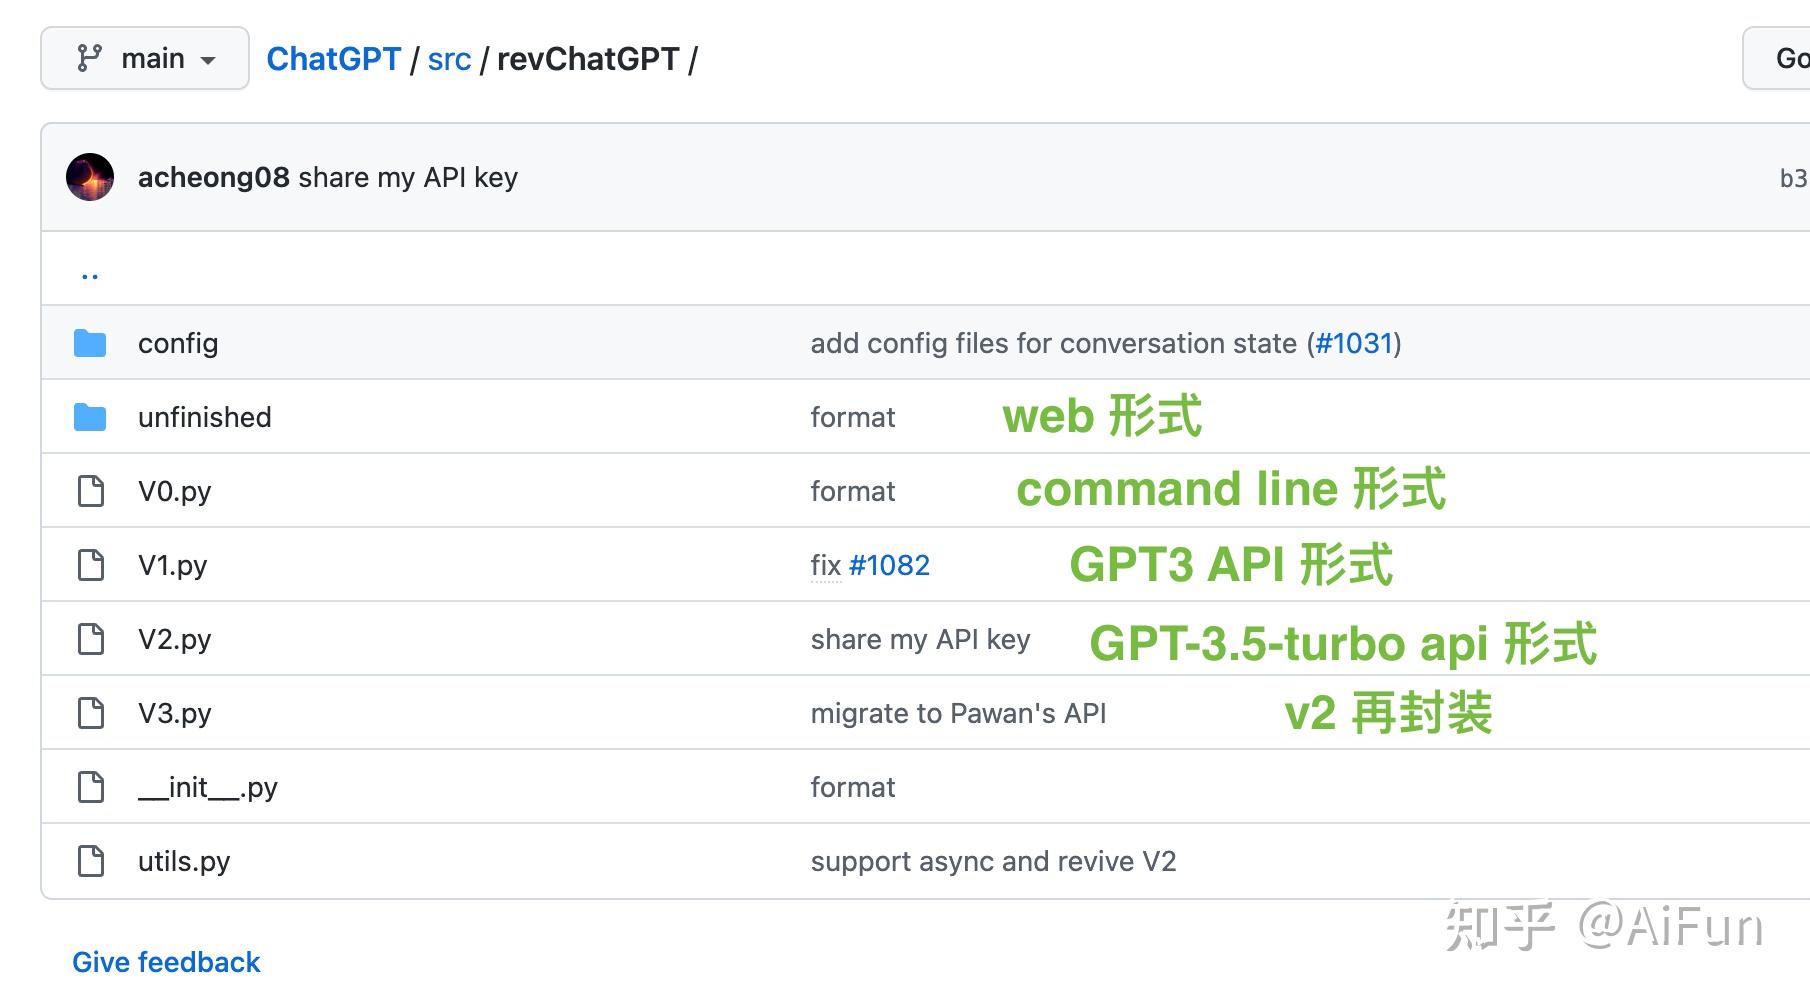Go to ChatGPT repository root breadcrumb
This screenshot has height=998, width=1810.
pos(333,59)
